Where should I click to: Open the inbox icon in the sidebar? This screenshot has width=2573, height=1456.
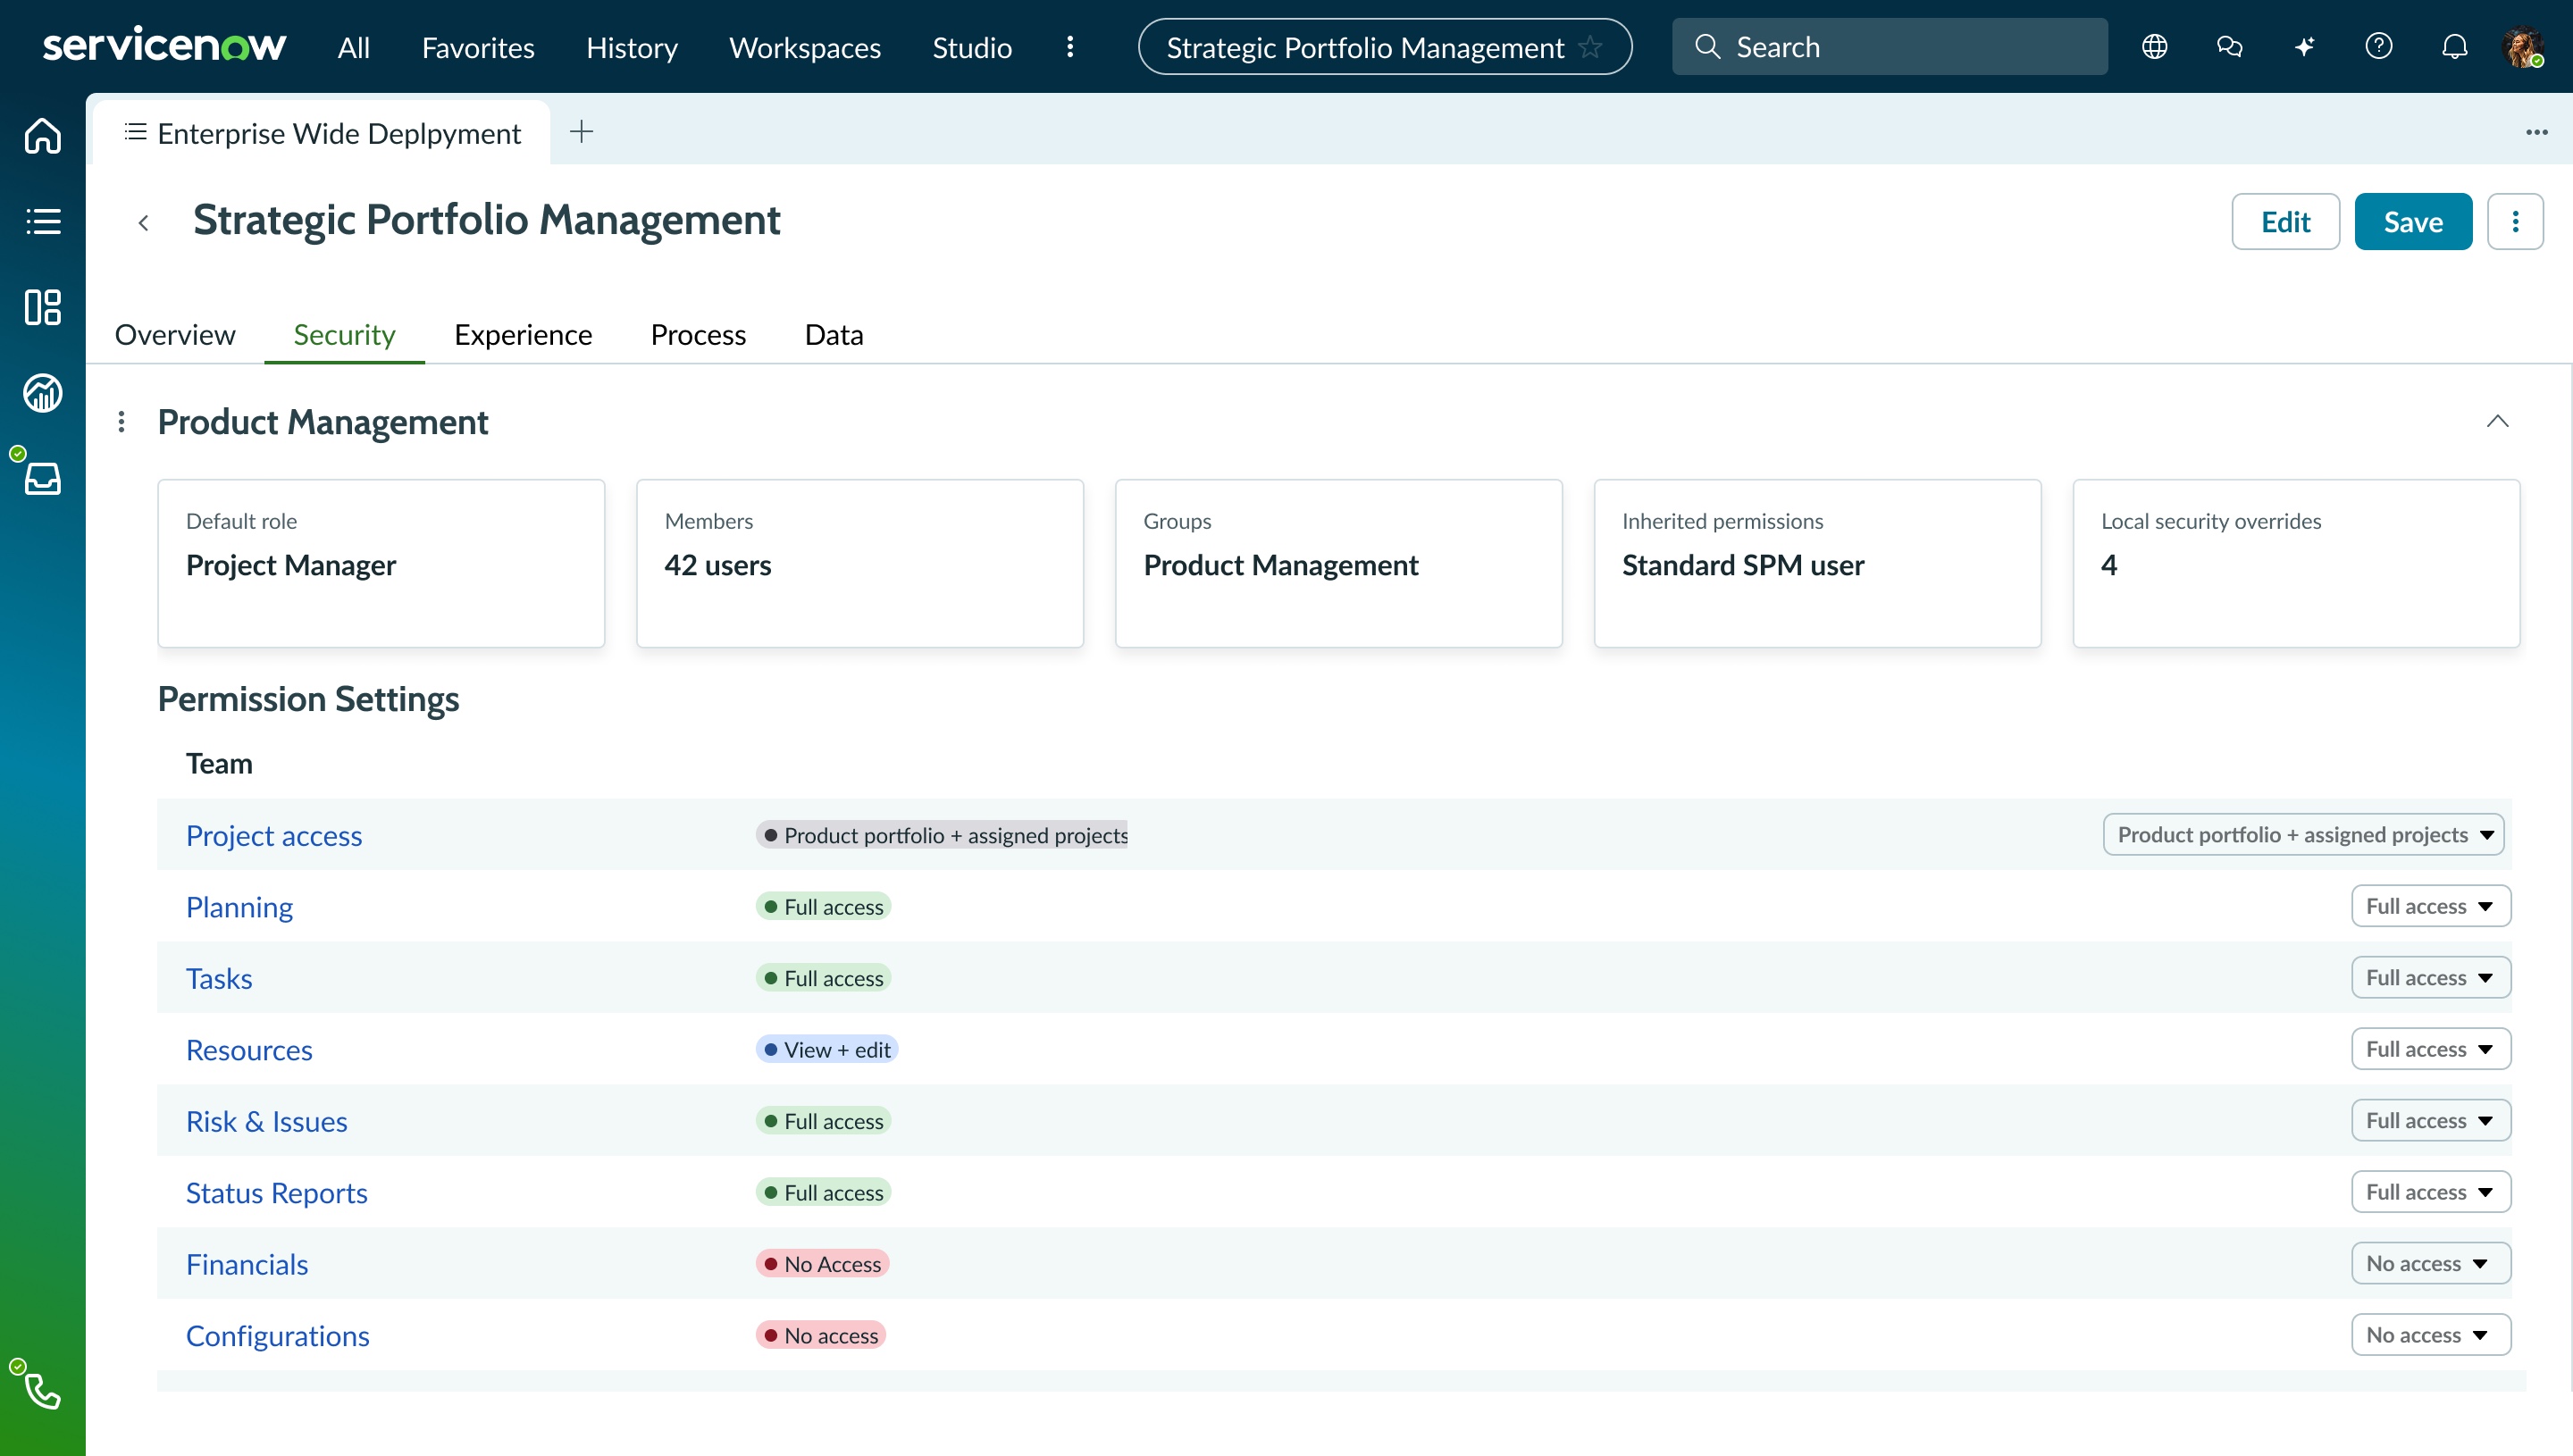(x=43, y=478)
